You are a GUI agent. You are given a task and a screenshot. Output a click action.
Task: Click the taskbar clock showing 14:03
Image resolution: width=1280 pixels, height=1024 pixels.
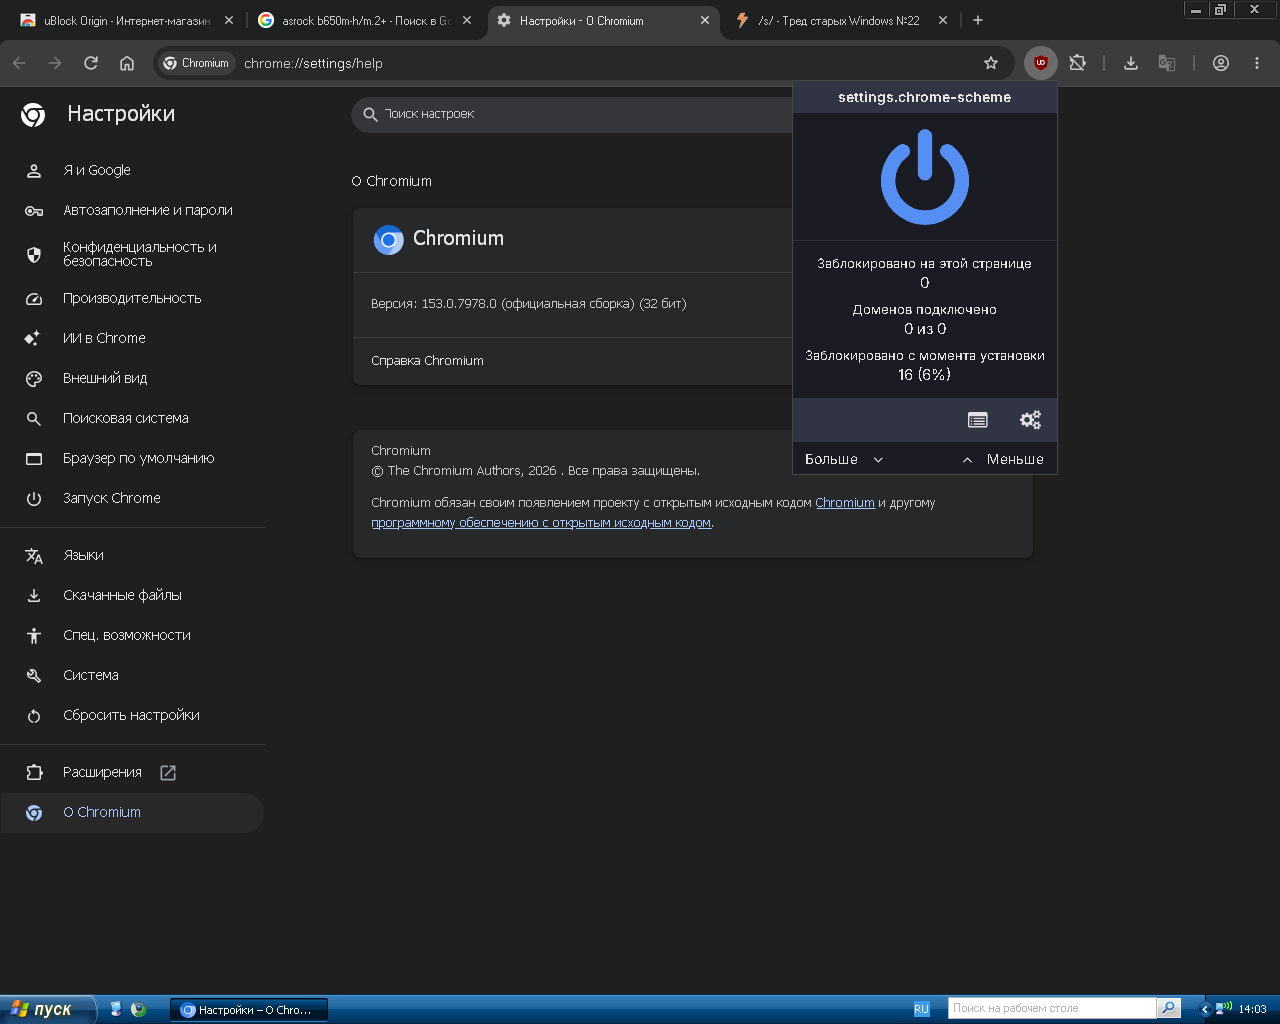coord(1252,1009)
